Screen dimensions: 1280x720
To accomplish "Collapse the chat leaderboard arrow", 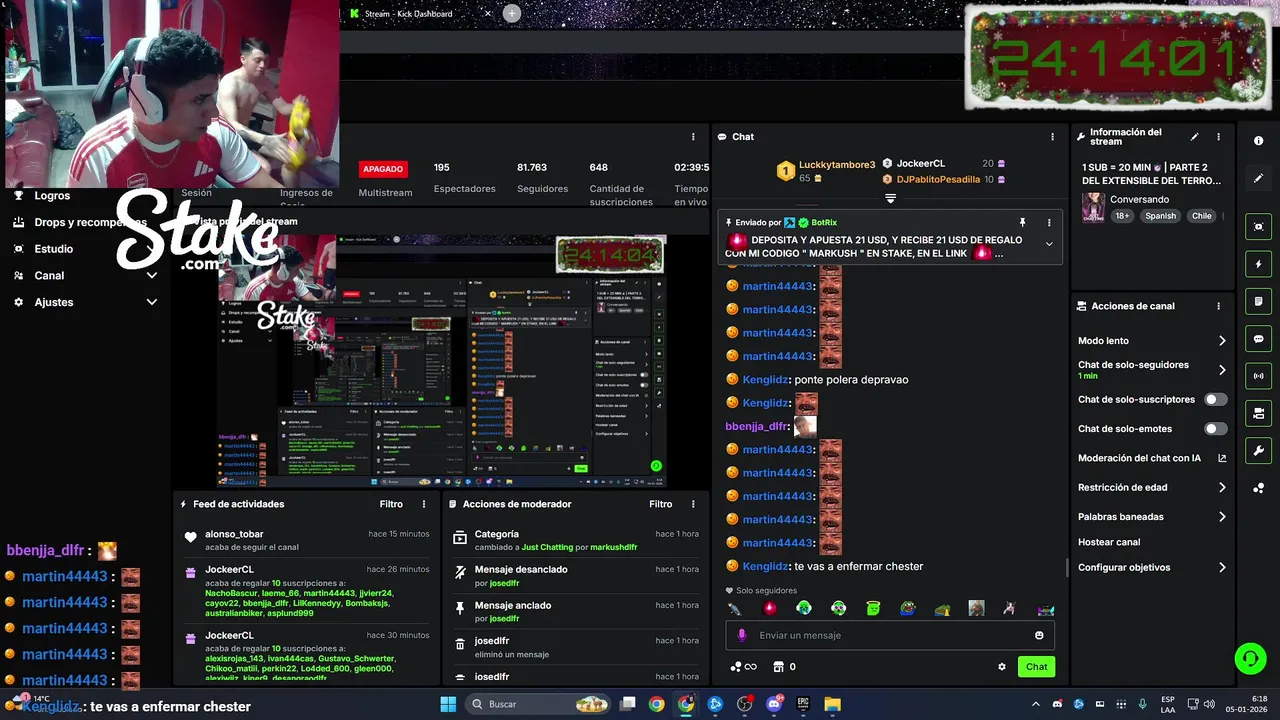I will [890, 198].
